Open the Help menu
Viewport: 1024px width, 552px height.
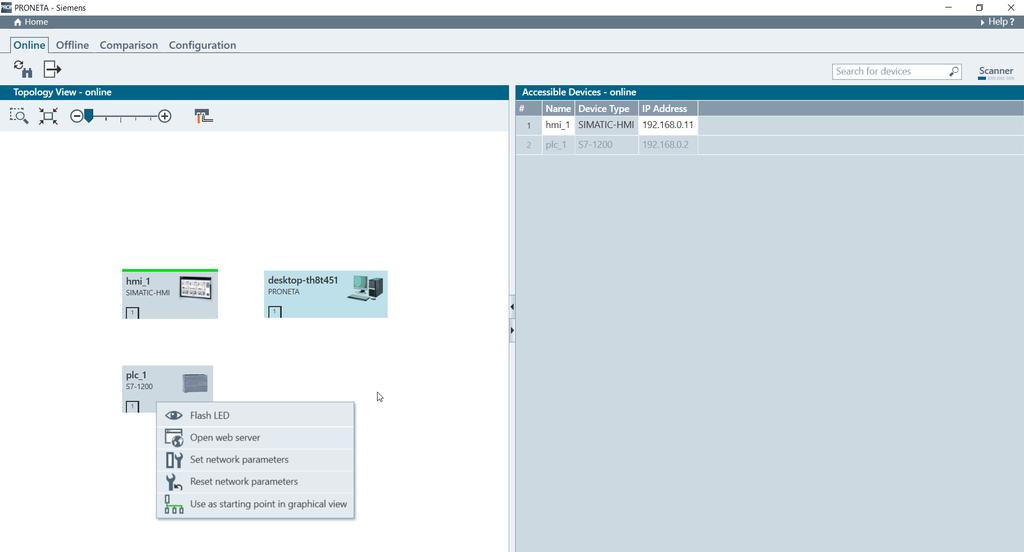click(997, 22)
